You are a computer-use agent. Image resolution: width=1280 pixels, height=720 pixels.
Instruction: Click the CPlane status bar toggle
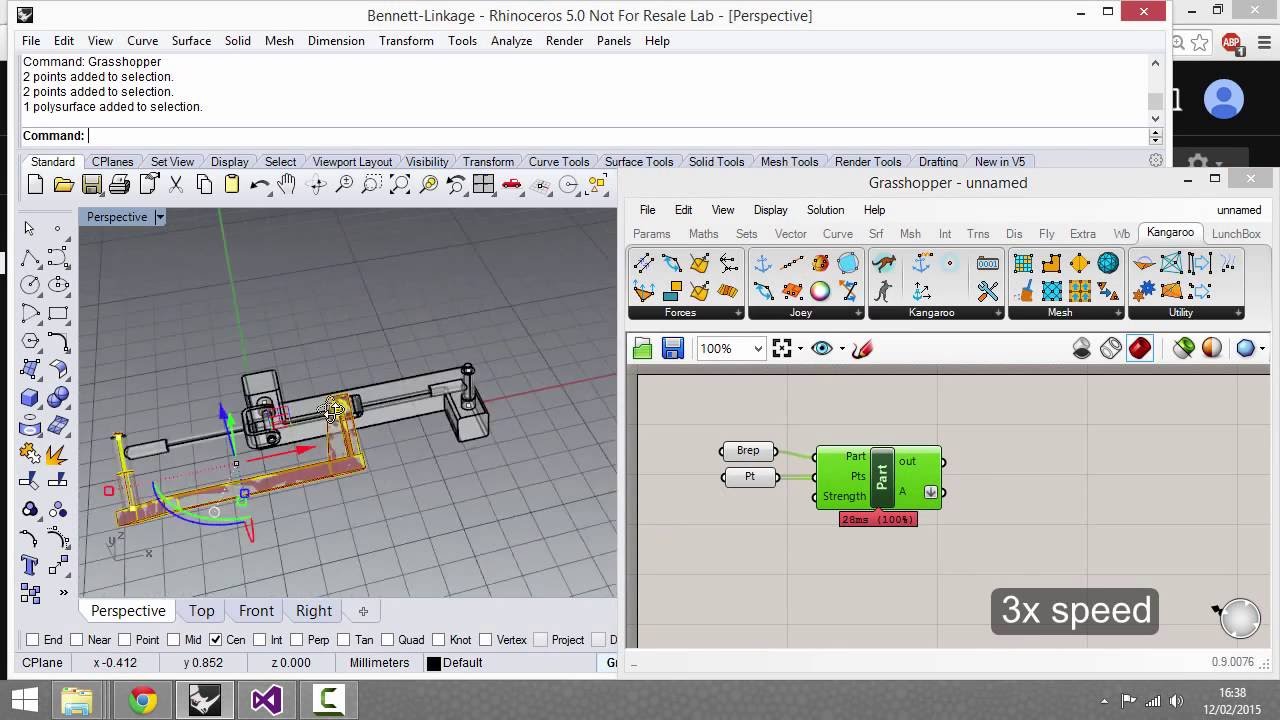[x=43, y=663]
